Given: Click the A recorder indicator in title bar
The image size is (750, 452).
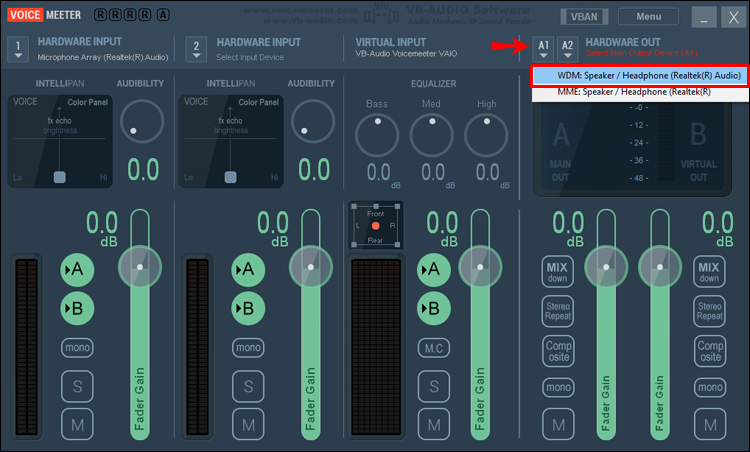Looking at the screenshot, I should (163, 15).
